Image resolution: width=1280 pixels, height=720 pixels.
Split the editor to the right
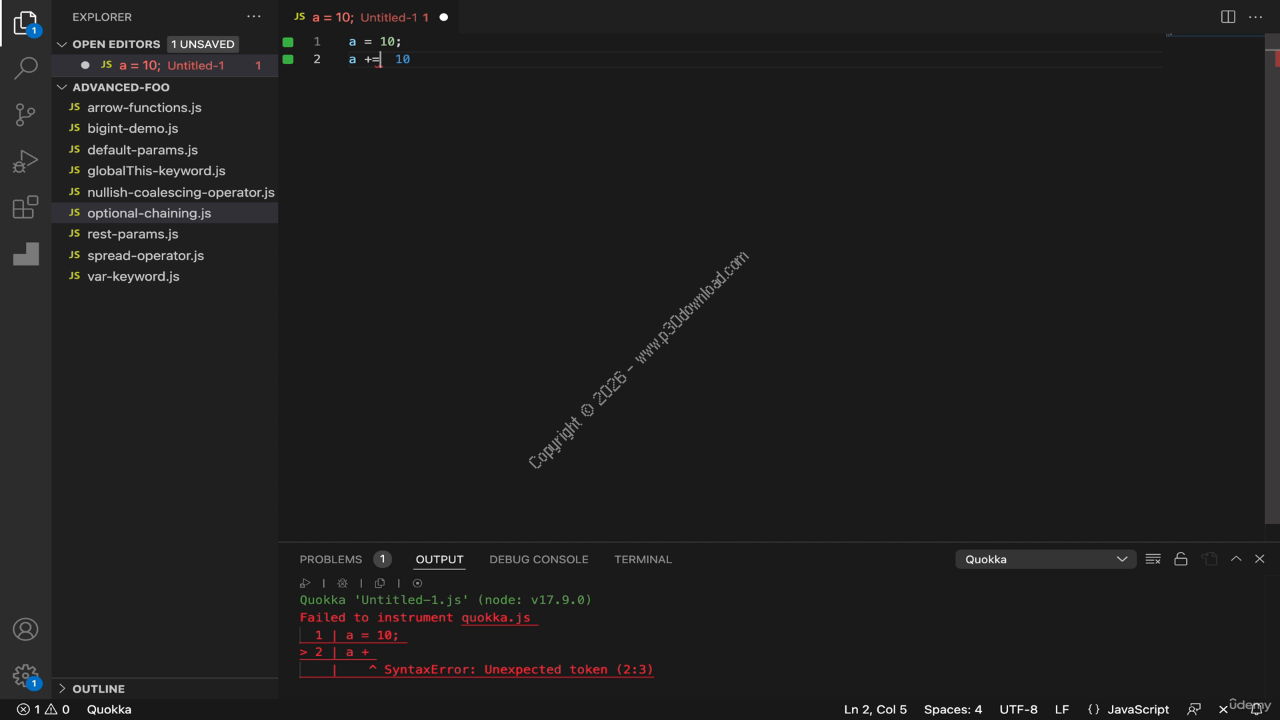tap(1228, 17)
